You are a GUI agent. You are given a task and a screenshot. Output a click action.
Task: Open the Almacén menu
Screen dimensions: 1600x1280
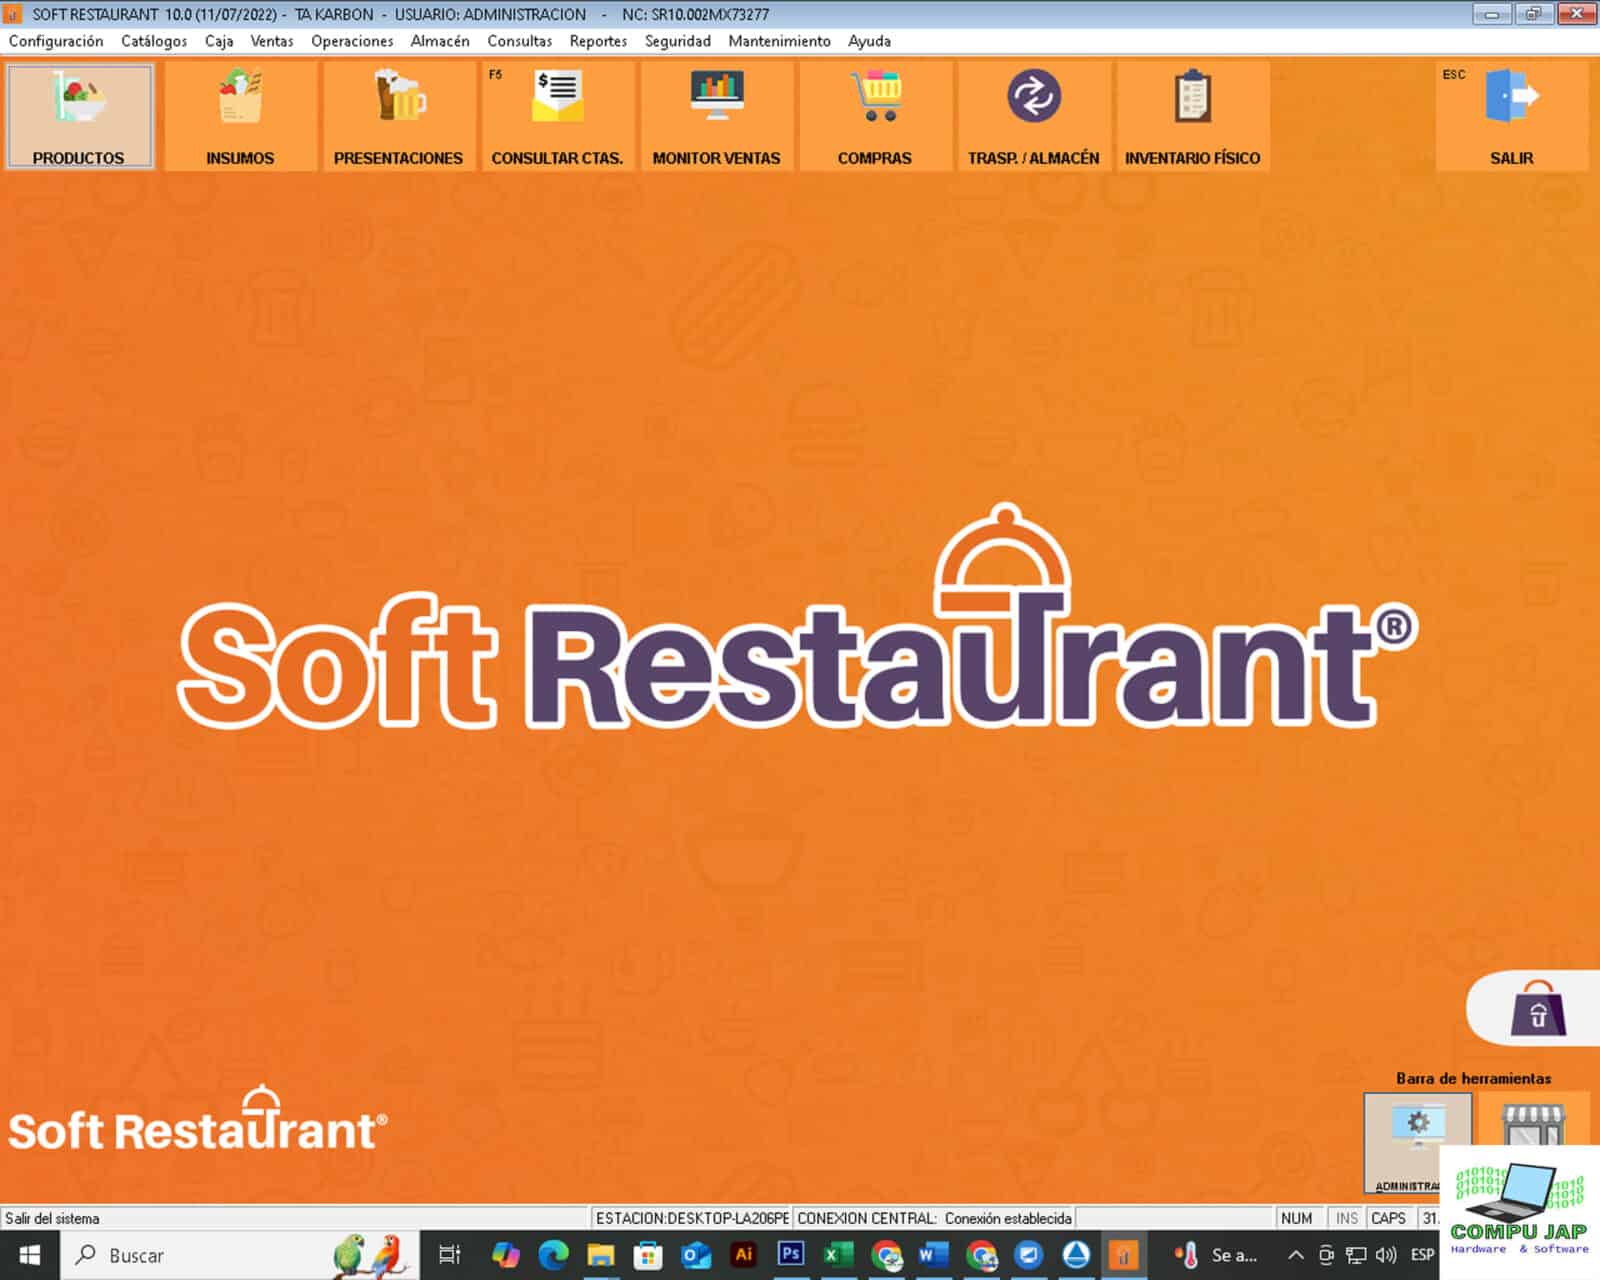pyautogui.click(x=440, y=41)
